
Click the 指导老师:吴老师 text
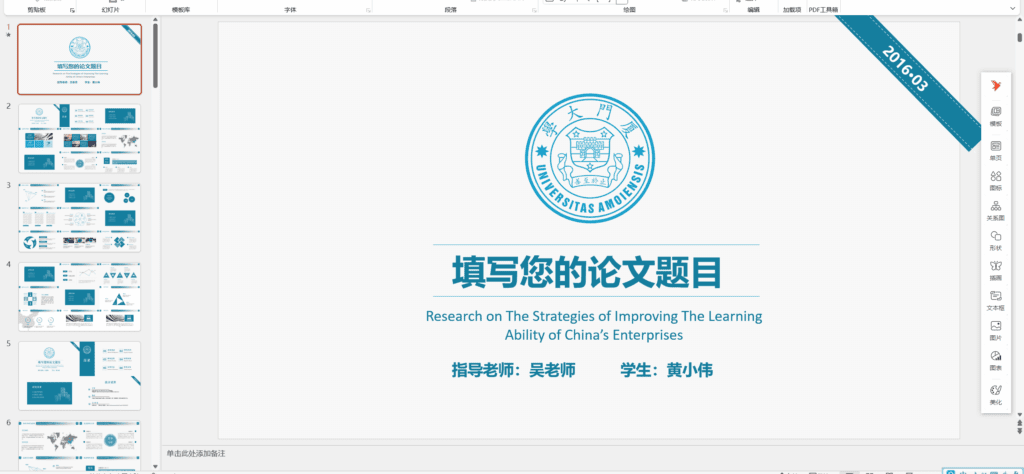pyautogui.click(x=513, y=370)
